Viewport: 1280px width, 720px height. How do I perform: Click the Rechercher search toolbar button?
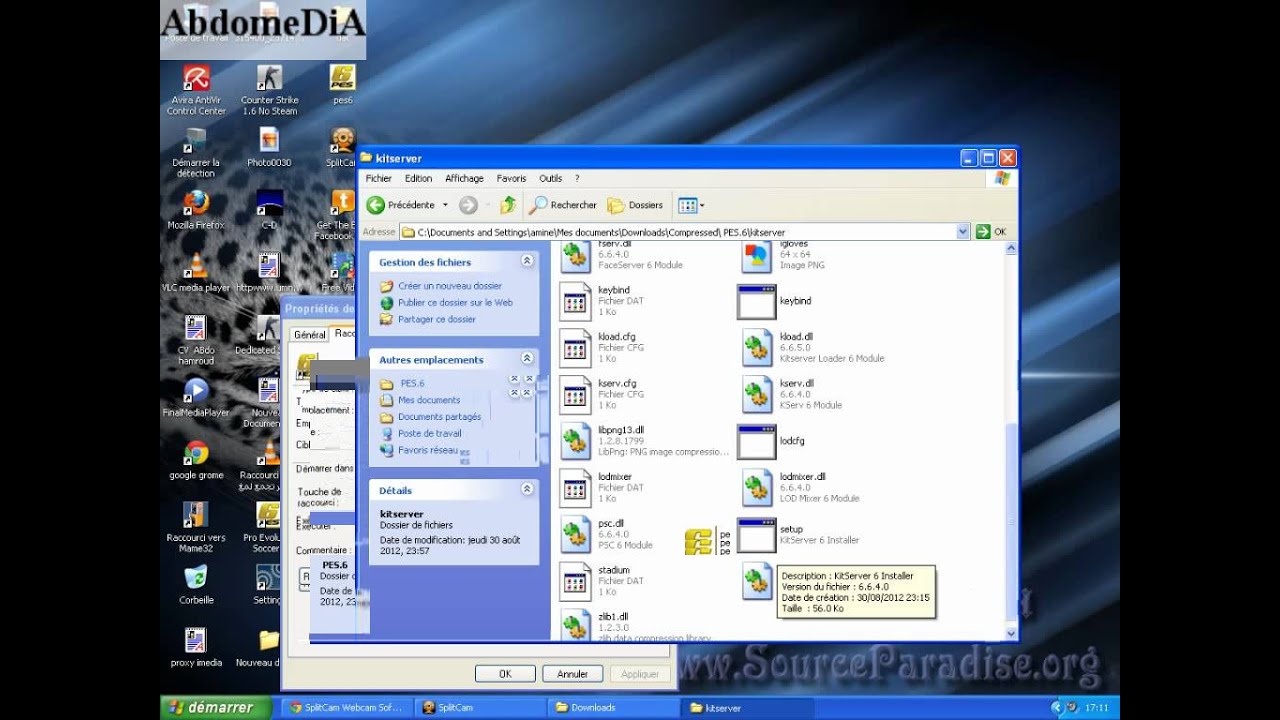pyautogui.click(x=563, y=205)
